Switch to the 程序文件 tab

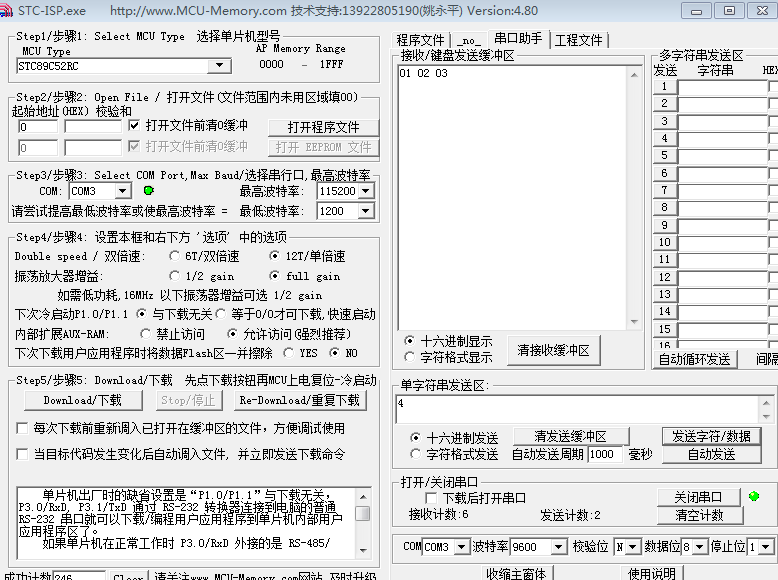point(420,40)
